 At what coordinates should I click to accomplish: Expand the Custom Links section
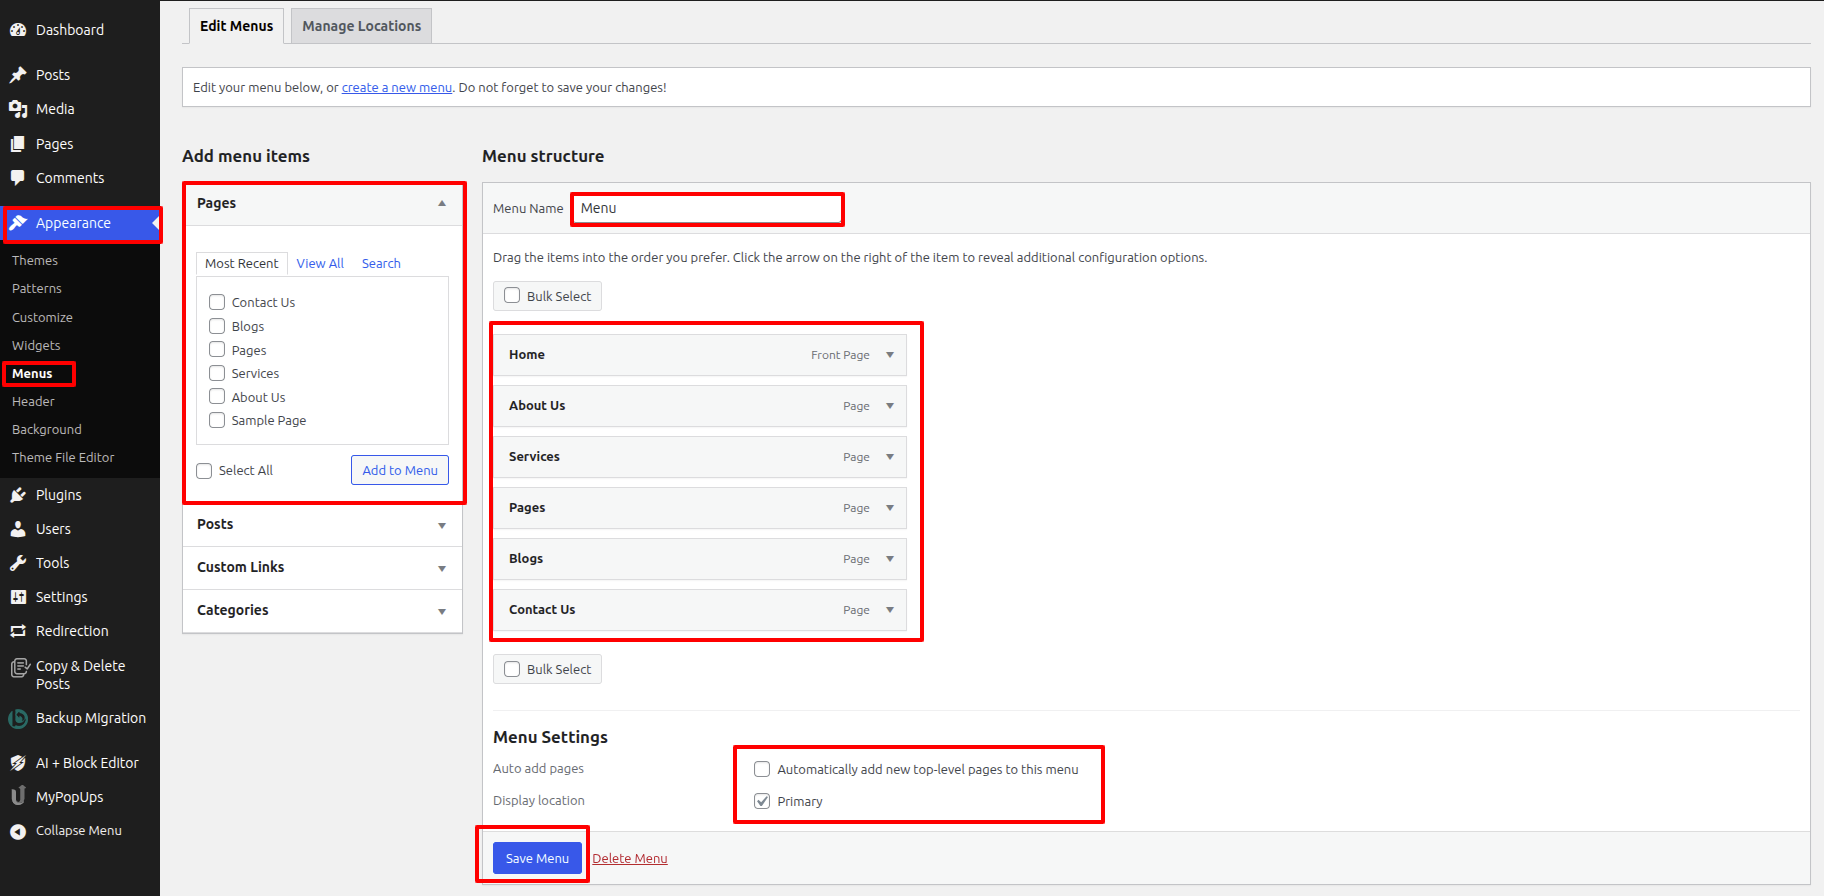pyautogui.click(x=441, y=568)
